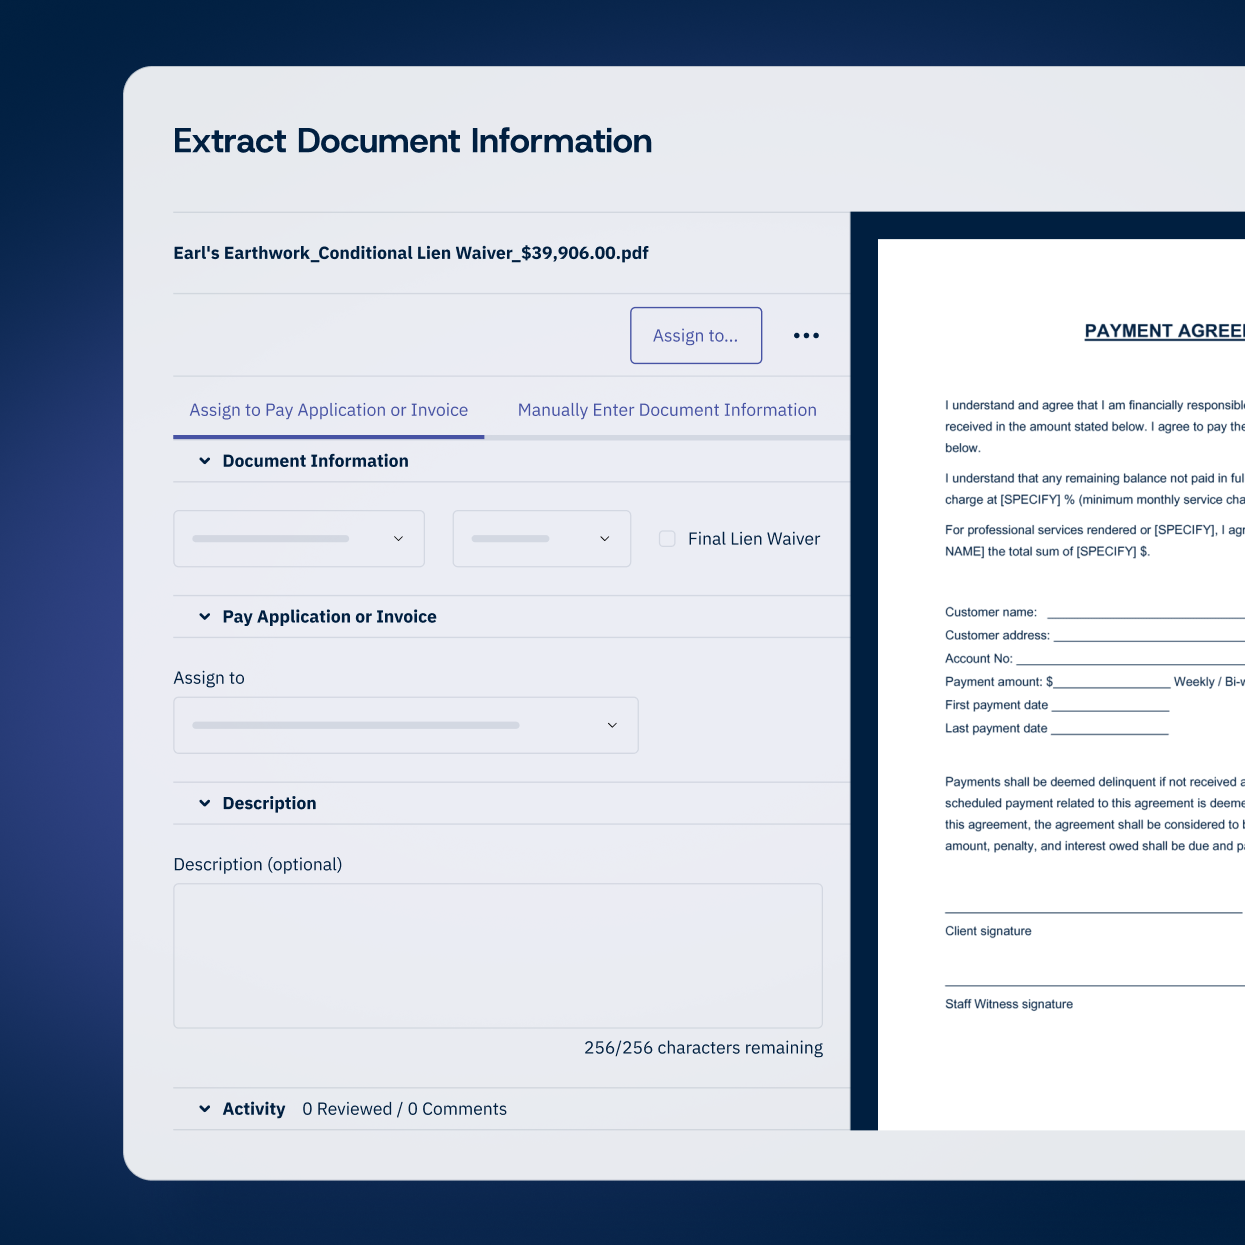Collapse the Activity section chevron

(205, 1109)
